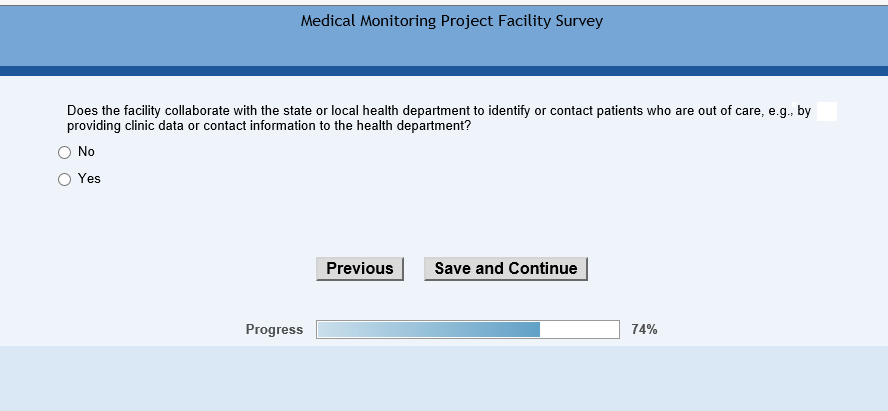Click the word "Previous" on the back button

click(360, 269)
